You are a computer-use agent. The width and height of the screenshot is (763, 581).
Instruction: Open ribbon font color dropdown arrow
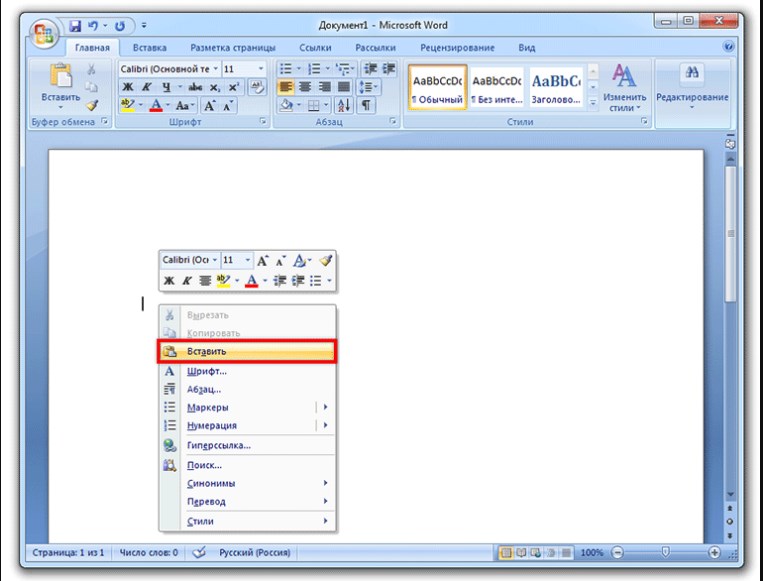tap(168, 105)
